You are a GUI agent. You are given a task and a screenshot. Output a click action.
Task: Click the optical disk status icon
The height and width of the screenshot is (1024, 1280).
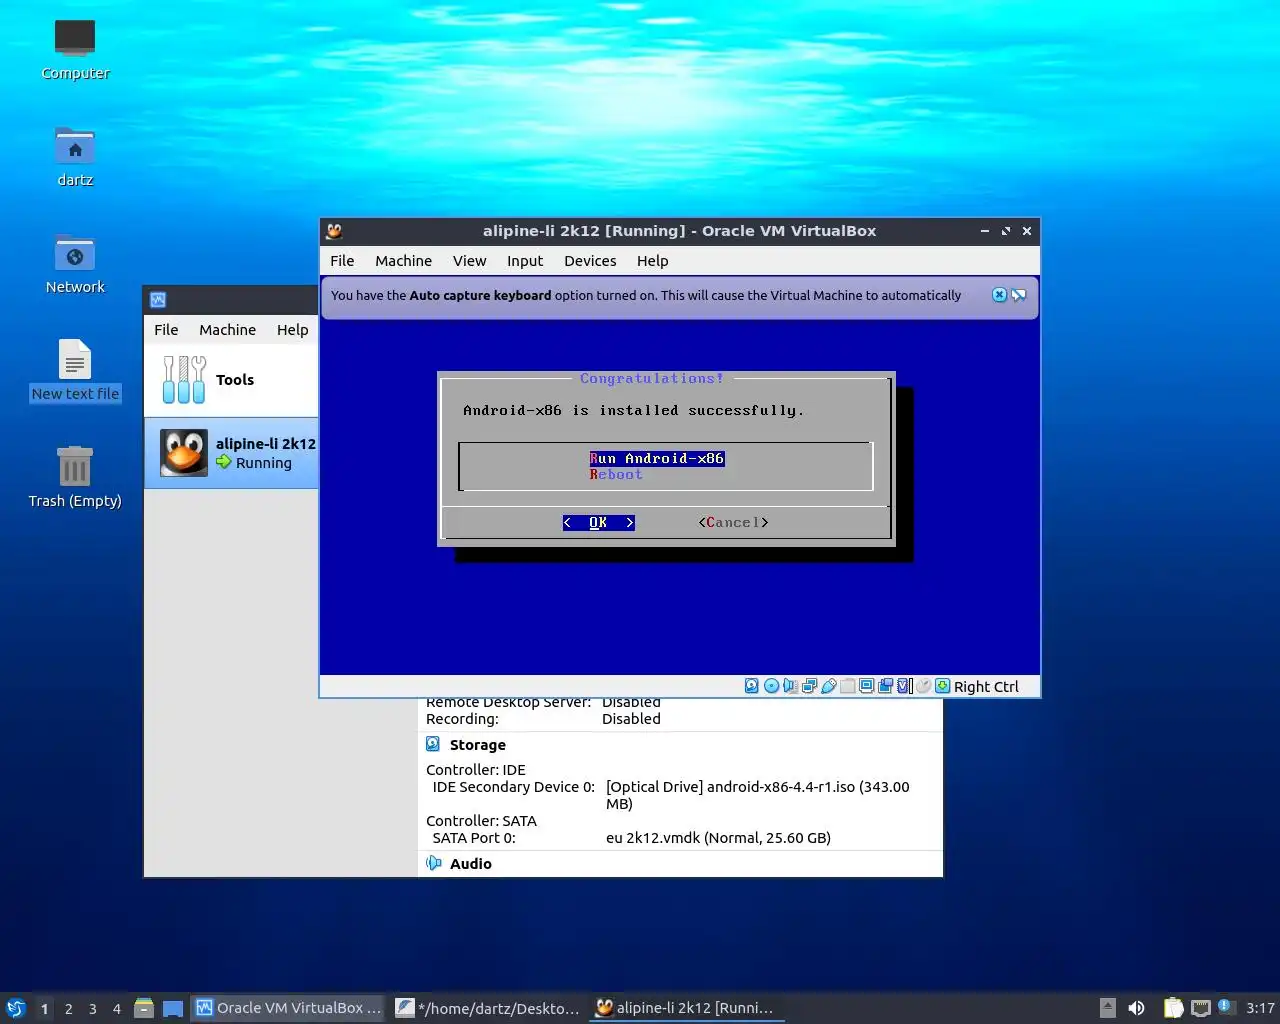[771, 686]
